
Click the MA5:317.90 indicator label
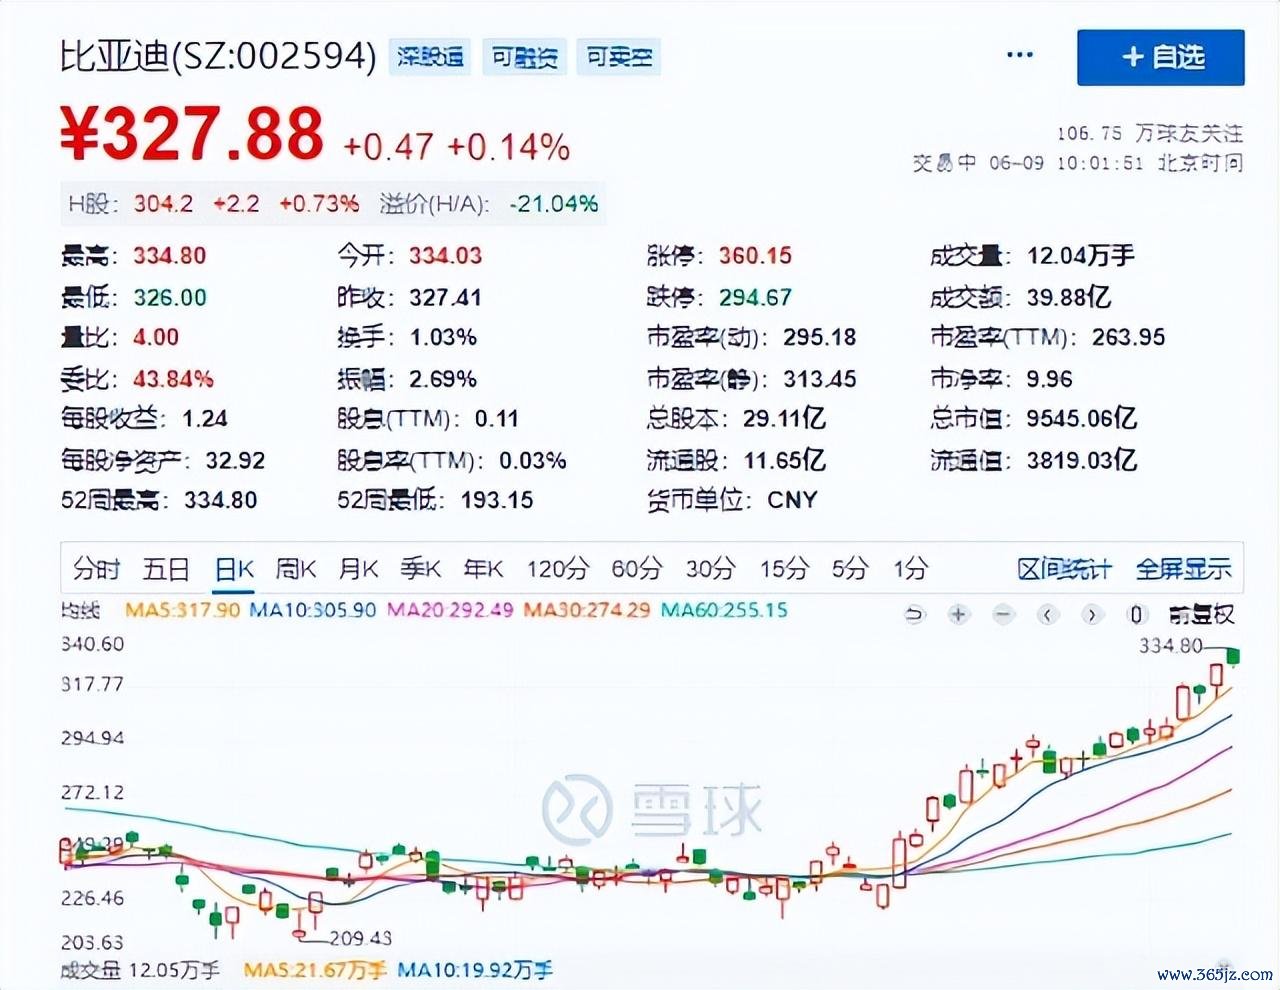point(182,609)
